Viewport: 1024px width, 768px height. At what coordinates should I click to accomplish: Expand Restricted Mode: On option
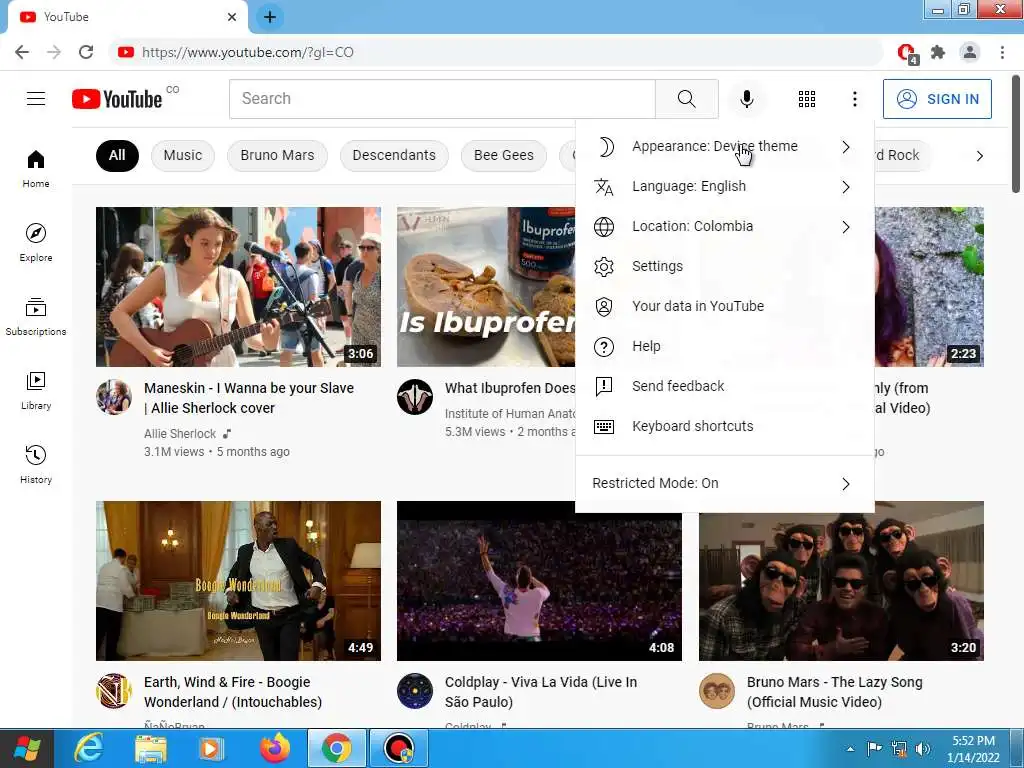[x=724, y=483]
